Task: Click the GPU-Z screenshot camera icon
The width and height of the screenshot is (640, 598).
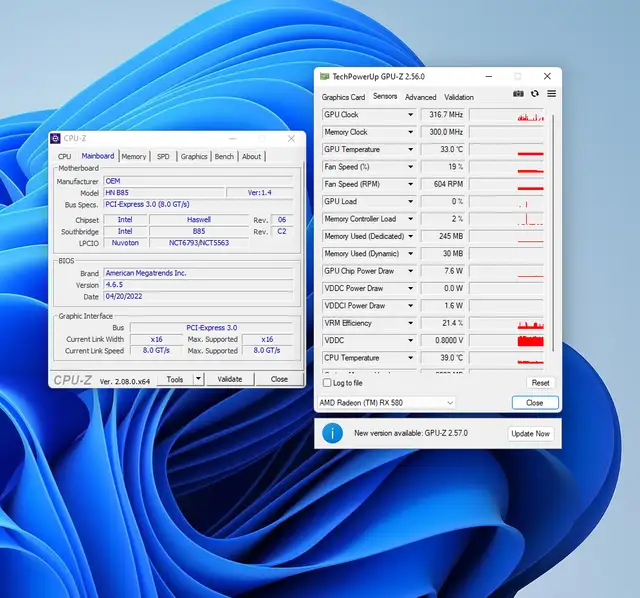Action: click(518, 94)
